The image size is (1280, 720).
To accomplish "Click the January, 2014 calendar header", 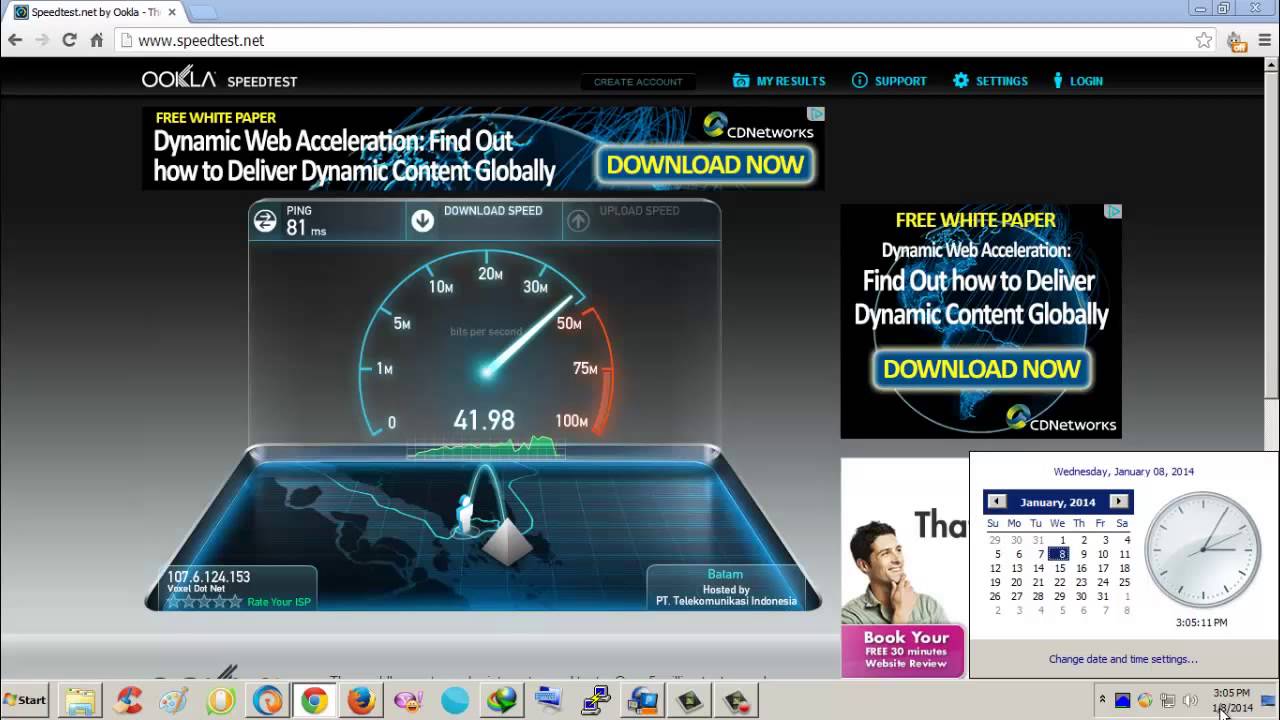I will tap(1058, 502).
